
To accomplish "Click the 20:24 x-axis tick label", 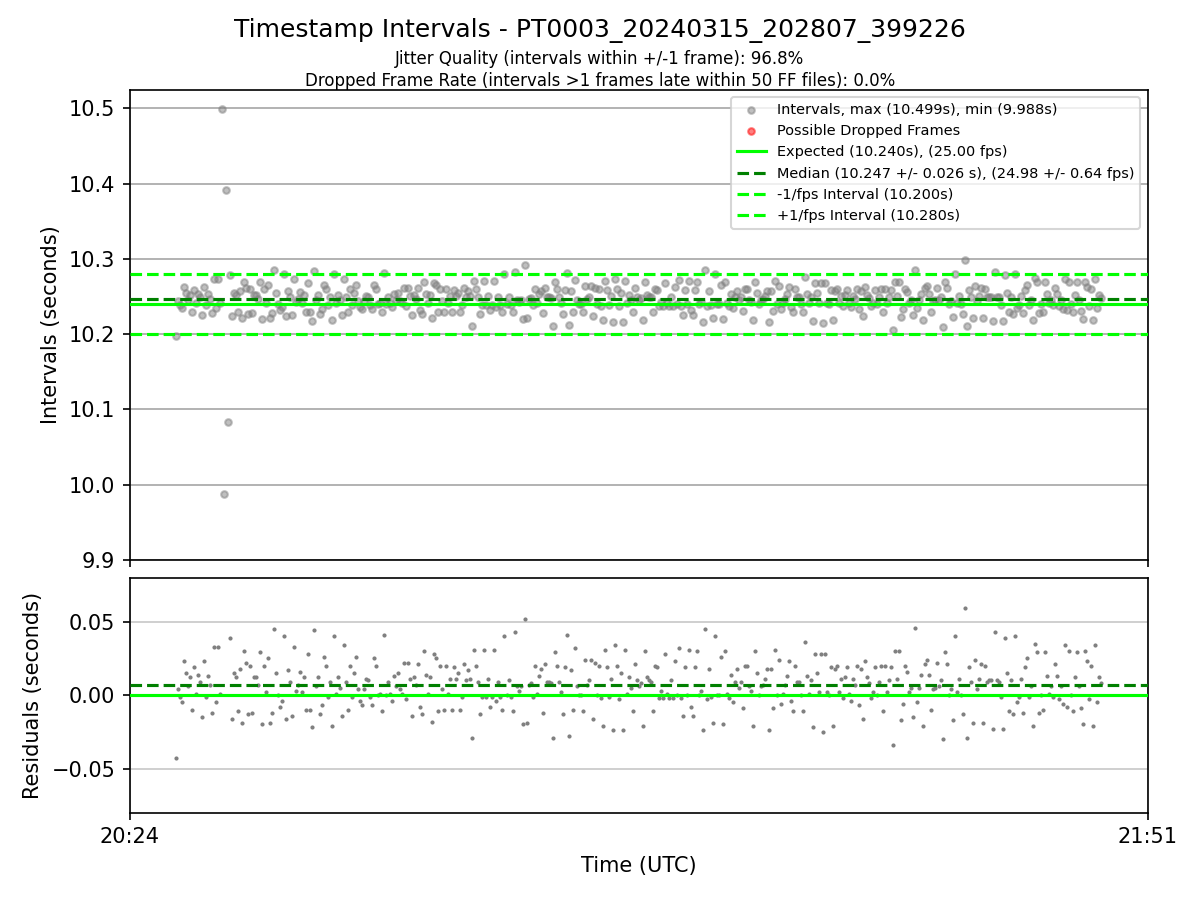I will click(130, 836).
